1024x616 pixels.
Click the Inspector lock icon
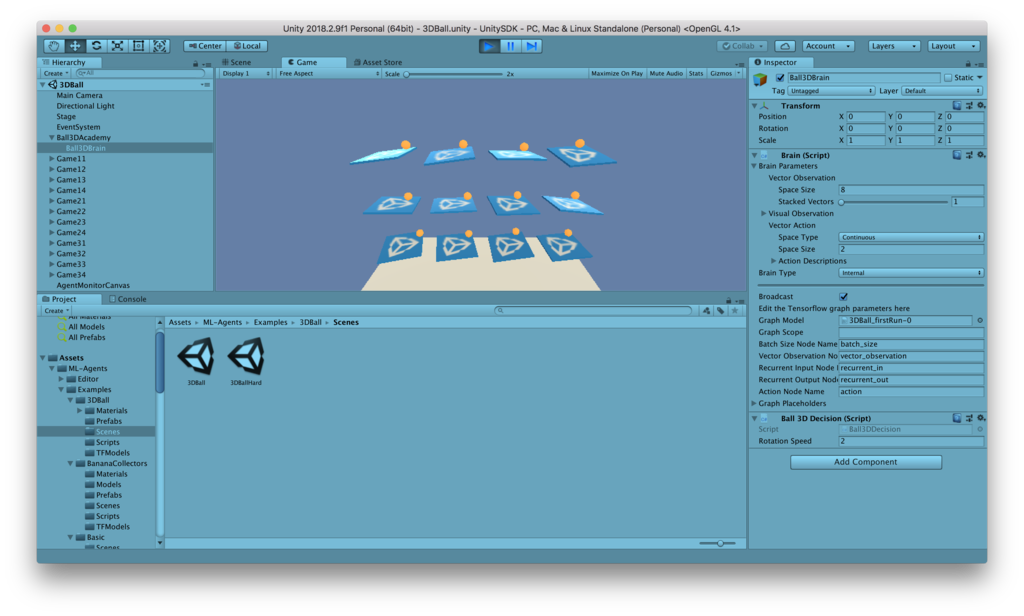coord(968,63)
